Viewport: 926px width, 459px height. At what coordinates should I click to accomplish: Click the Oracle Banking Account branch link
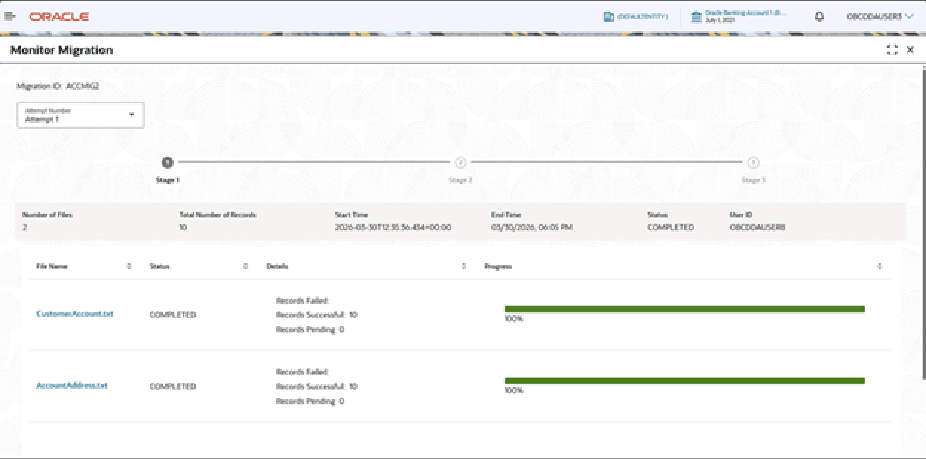pos(746,13)
